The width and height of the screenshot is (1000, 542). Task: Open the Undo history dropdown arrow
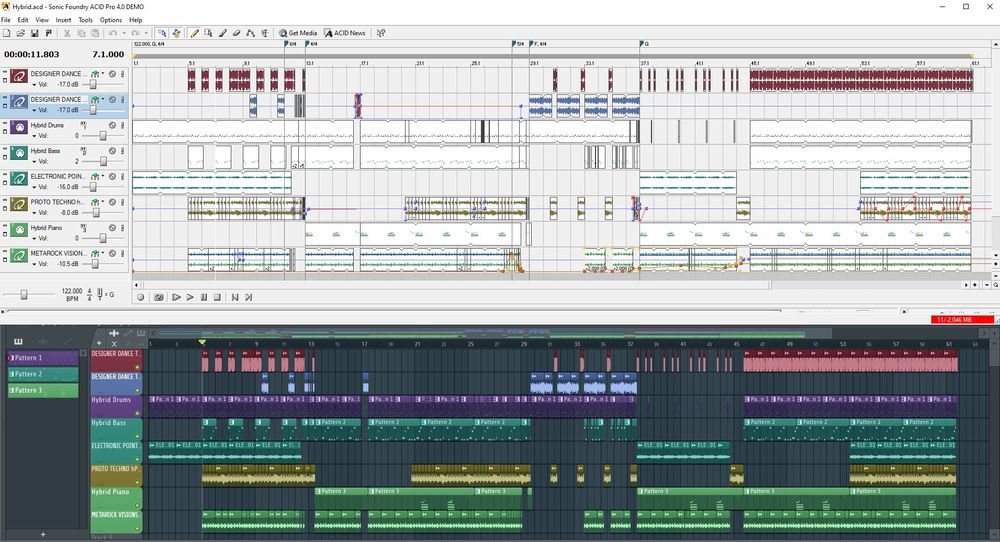(123, 33)
